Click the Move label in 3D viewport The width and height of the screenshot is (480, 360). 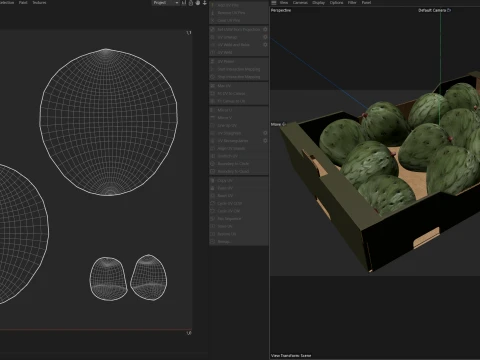coord(278,124)
